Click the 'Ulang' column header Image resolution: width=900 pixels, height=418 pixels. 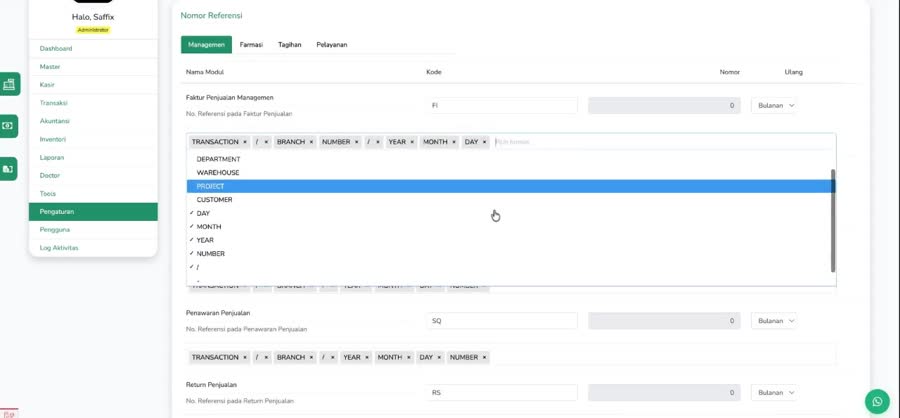793,72
